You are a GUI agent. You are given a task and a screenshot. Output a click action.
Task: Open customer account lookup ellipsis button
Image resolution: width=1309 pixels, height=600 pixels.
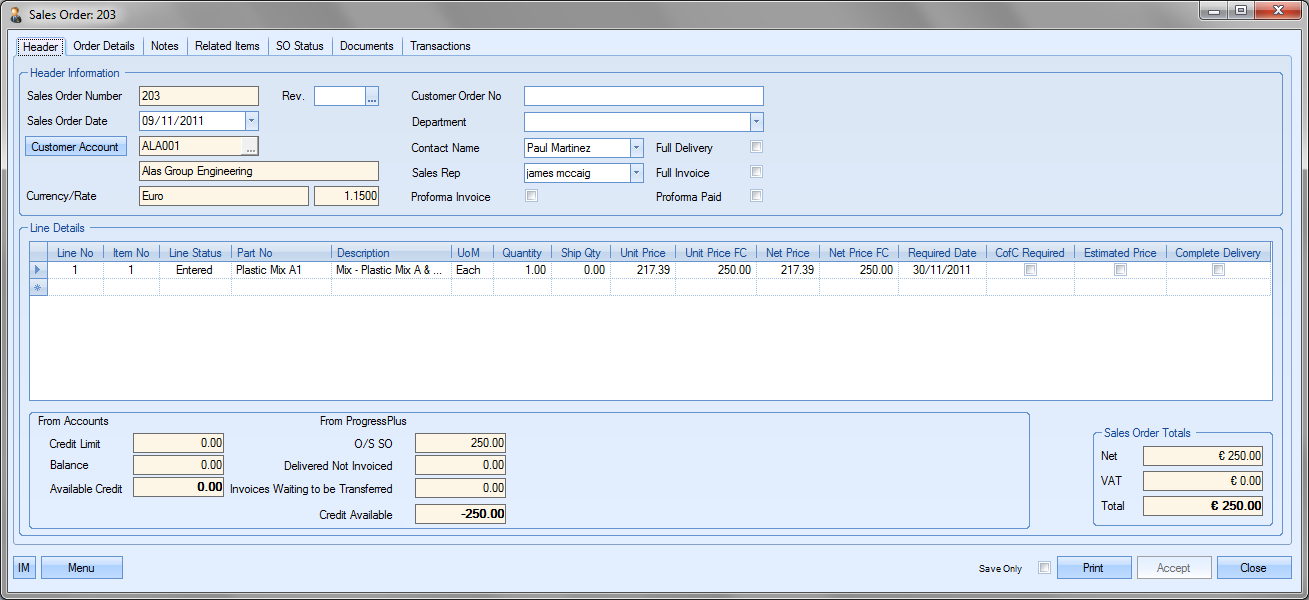250,147
